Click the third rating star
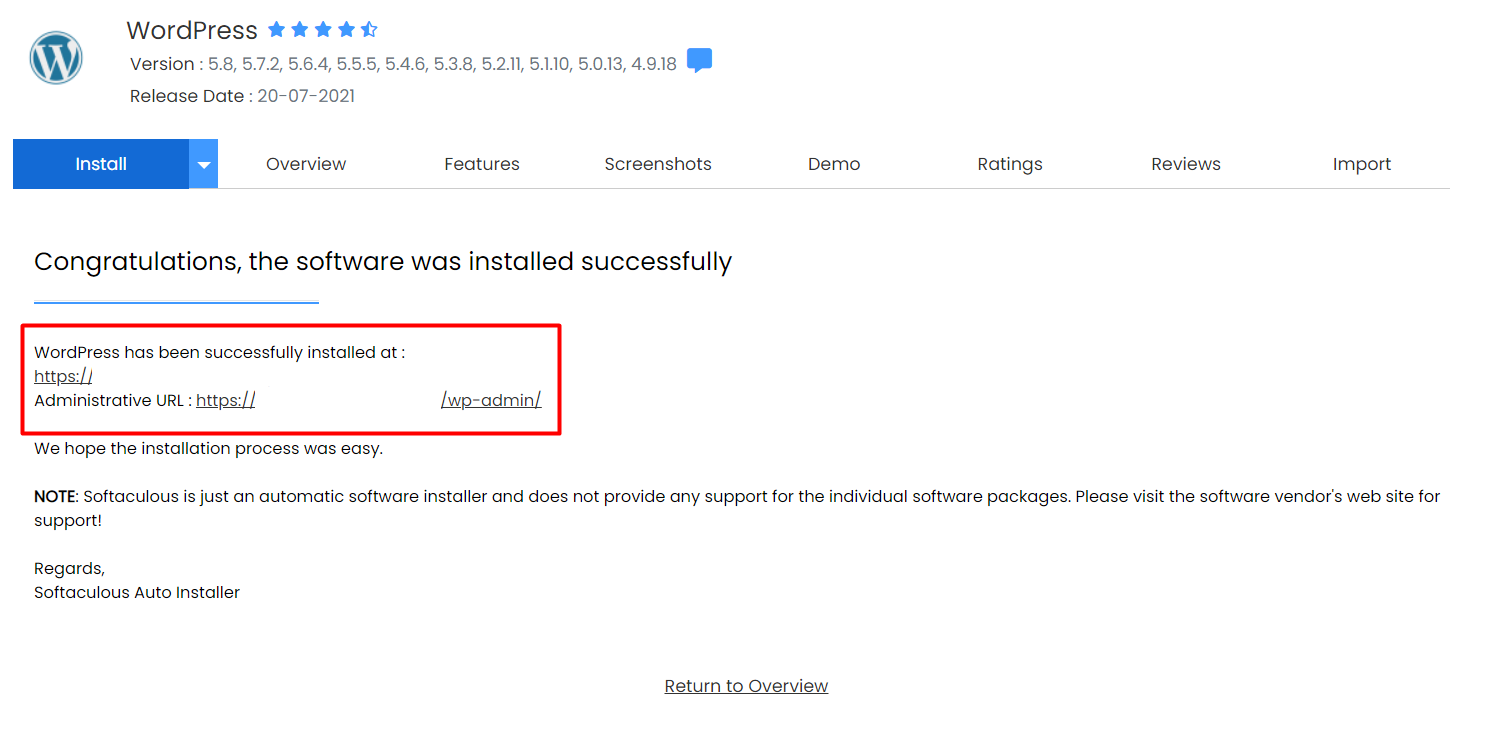The height and width of the screenshot is (729, 1490). (323, 30)
